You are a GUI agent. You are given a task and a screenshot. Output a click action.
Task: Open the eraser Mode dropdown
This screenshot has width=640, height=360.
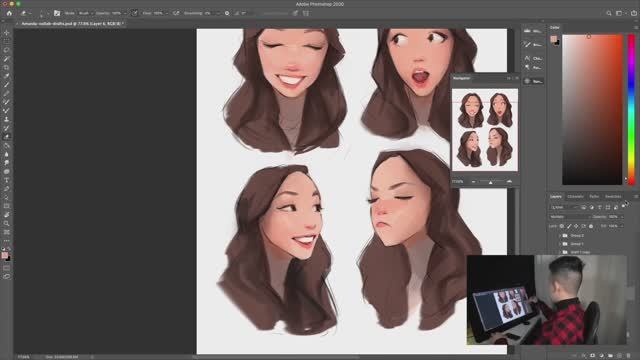click(x=84, y=13)
